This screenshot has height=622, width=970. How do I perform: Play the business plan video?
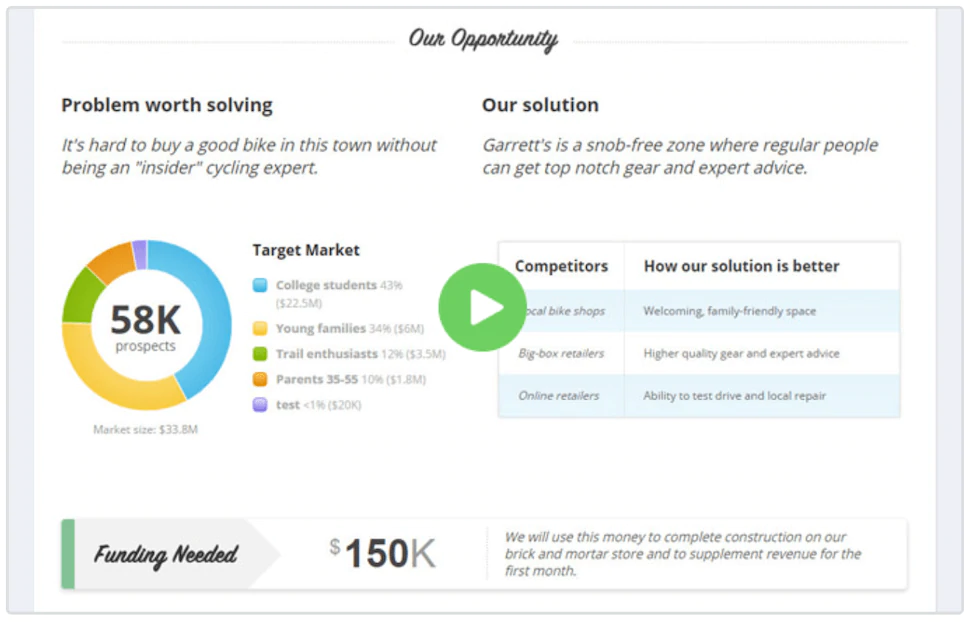[482, 307]
